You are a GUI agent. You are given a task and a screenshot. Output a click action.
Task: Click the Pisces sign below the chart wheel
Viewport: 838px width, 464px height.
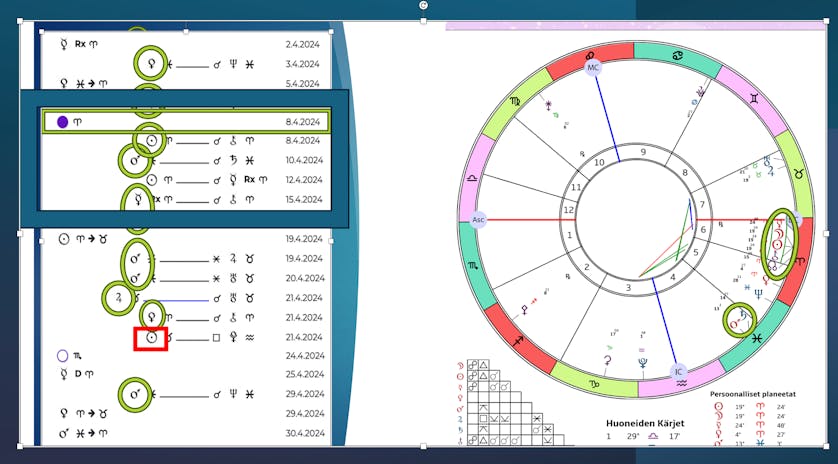click(757, 339)
